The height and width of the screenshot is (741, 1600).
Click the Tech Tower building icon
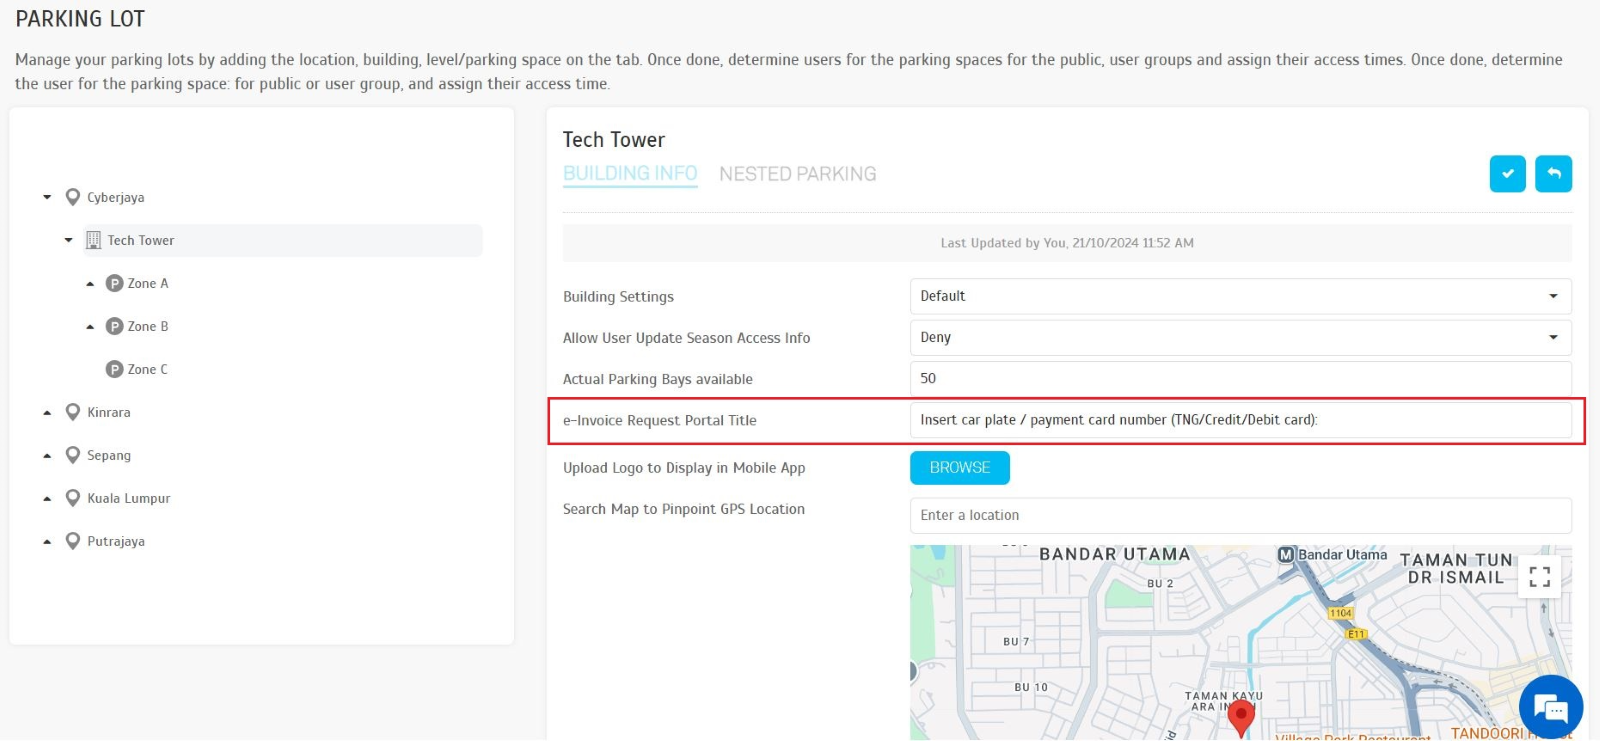[x=93, y=240]
